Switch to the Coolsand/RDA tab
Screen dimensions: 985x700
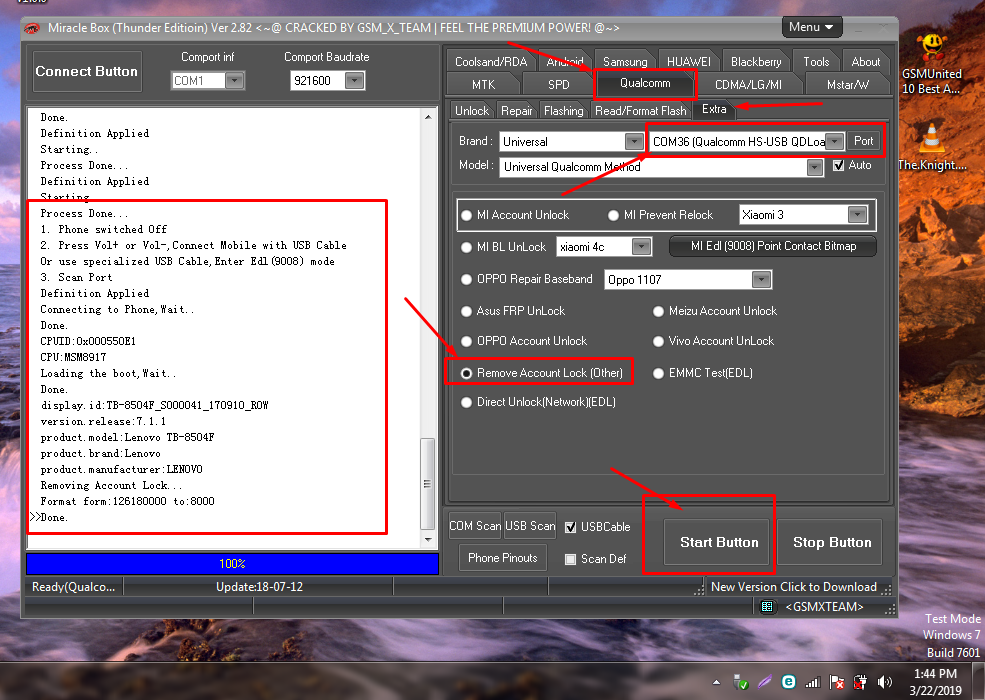click(x=491, y=62)
